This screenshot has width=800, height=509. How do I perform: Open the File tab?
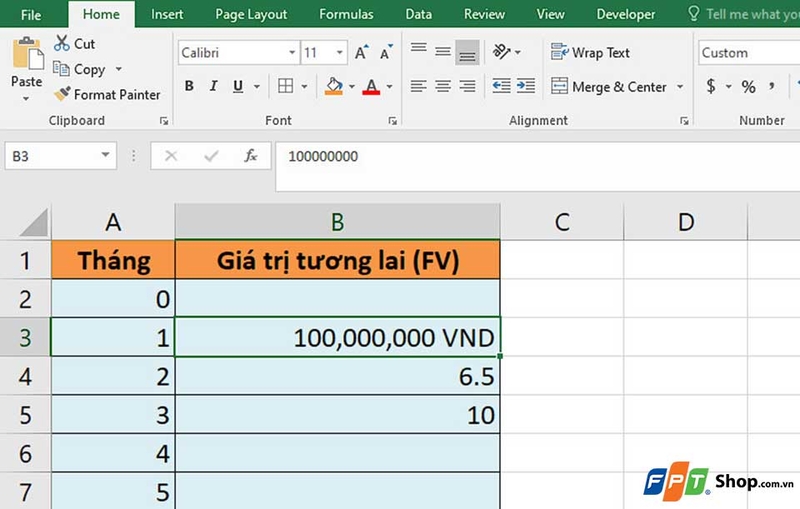(31, 14)
